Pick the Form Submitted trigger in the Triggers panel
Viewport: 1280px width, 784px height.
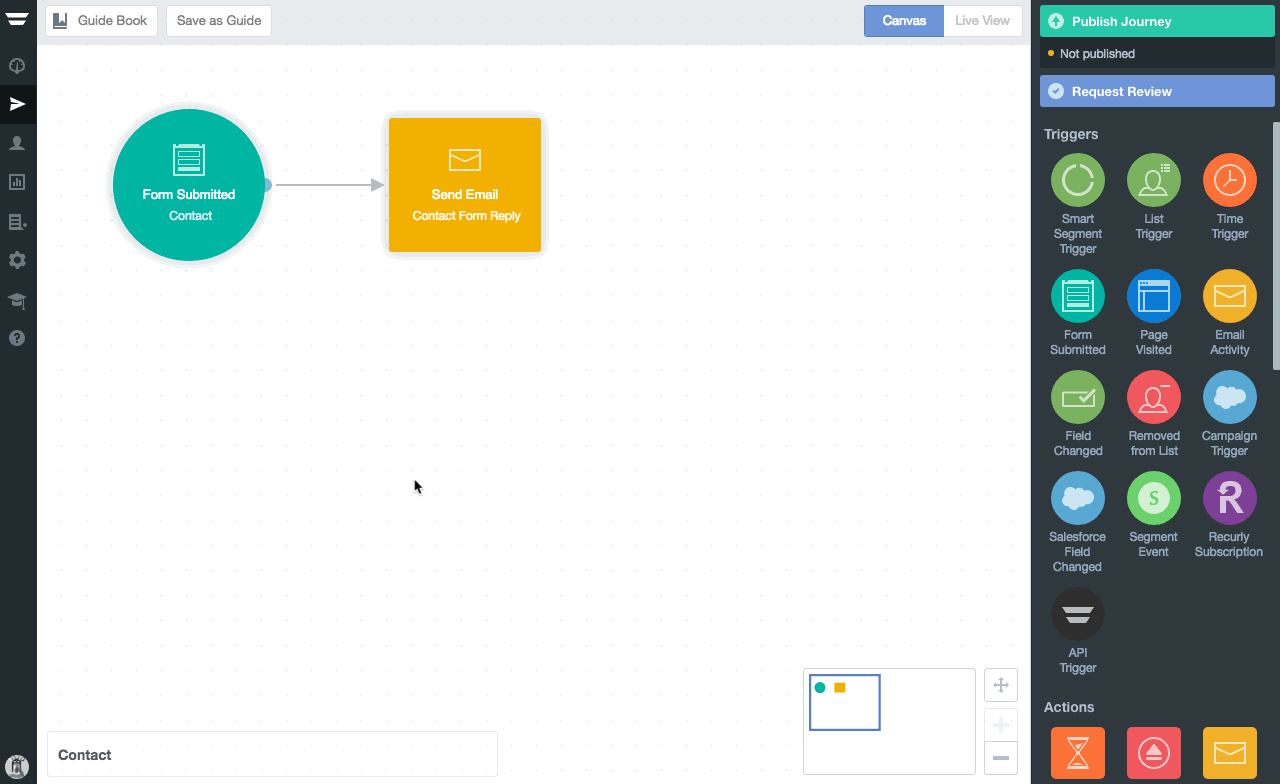pos(1077,296)
